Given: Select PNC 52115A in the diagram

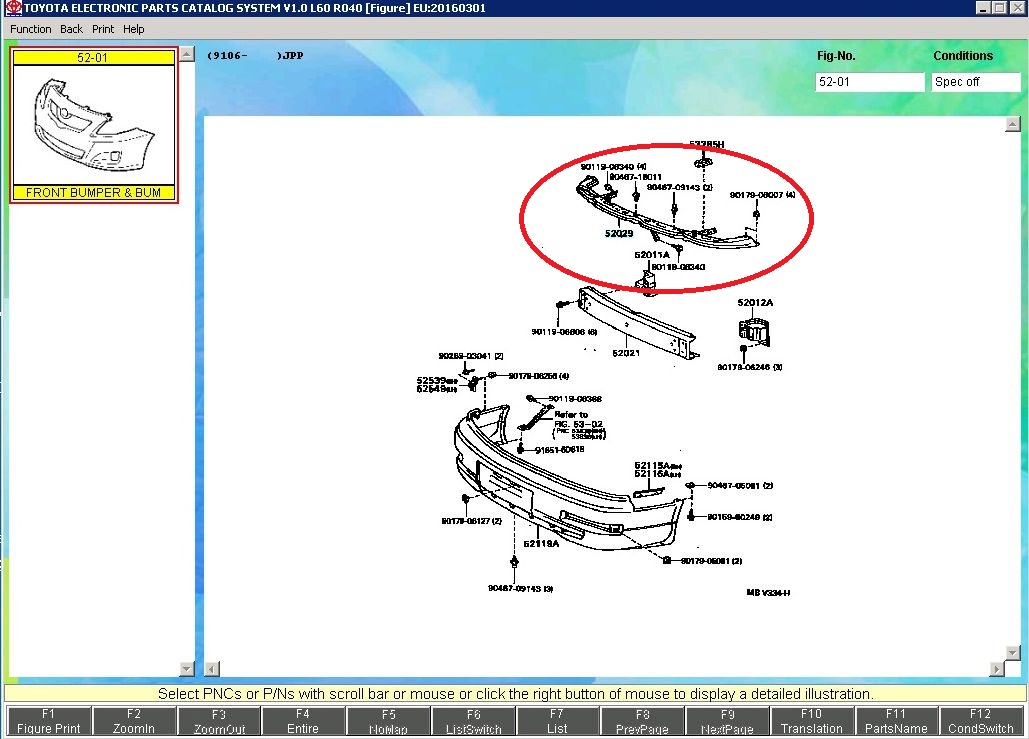Looking at the screenshot, I should tap(658, 465).
